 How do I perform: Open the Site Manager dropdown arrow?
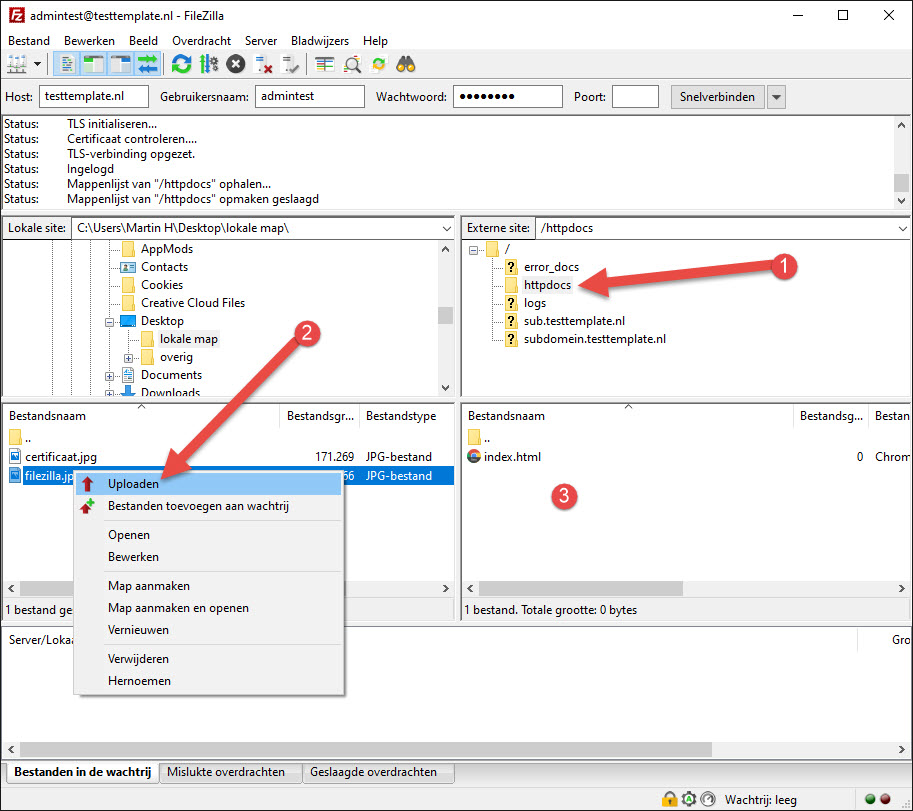tap(37, 64)
